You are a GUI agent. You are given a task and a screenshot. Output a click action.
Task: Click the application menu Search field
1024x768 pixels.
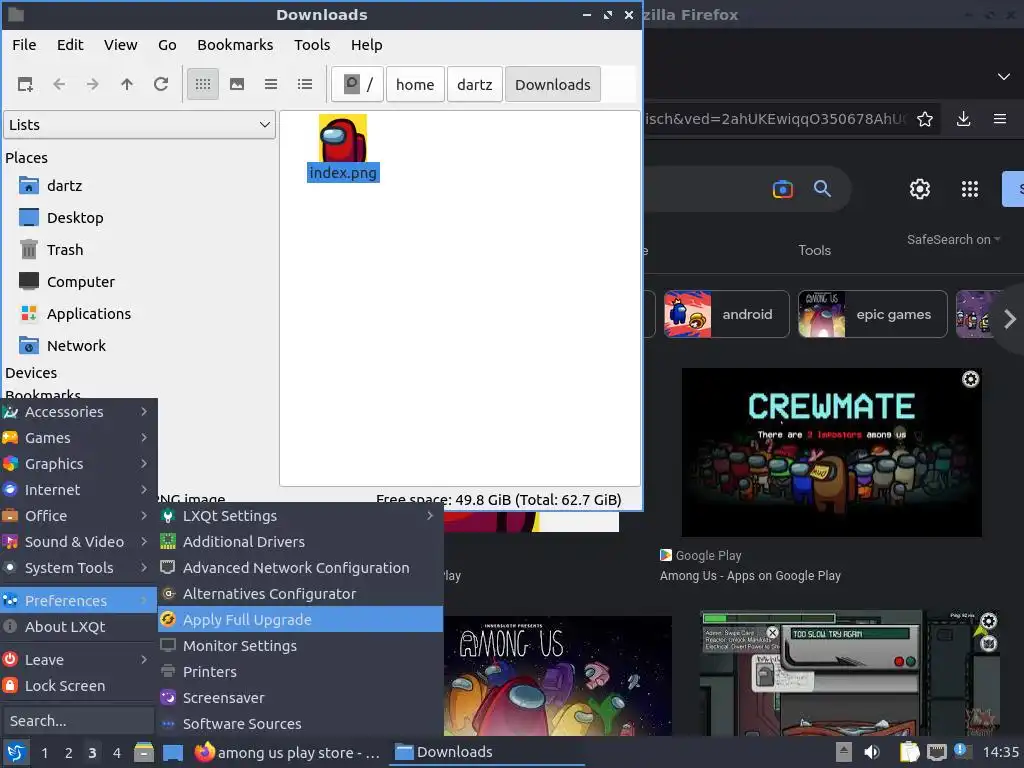pos(78,721)
